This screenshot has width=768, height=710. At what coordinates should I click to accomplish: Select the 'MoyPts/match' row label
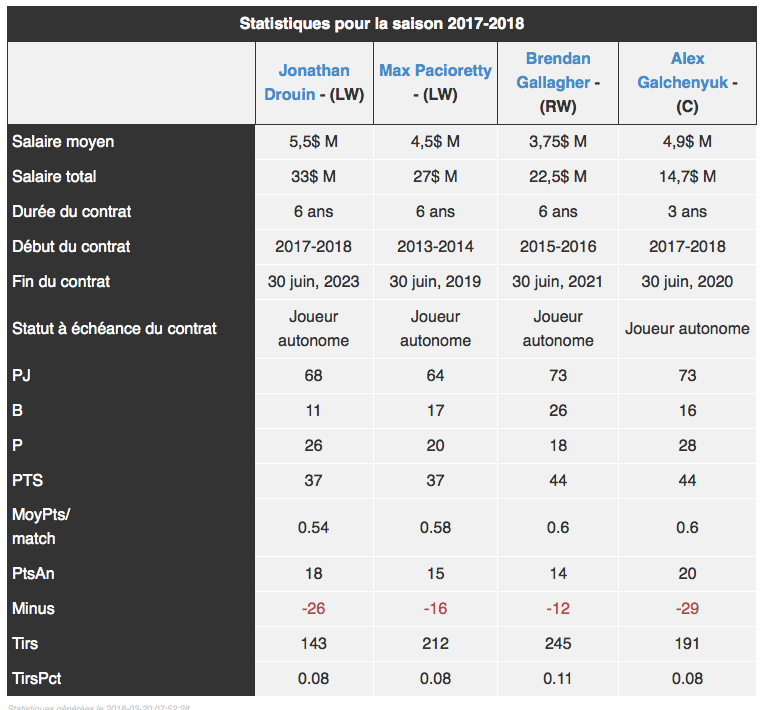[41, 527]
